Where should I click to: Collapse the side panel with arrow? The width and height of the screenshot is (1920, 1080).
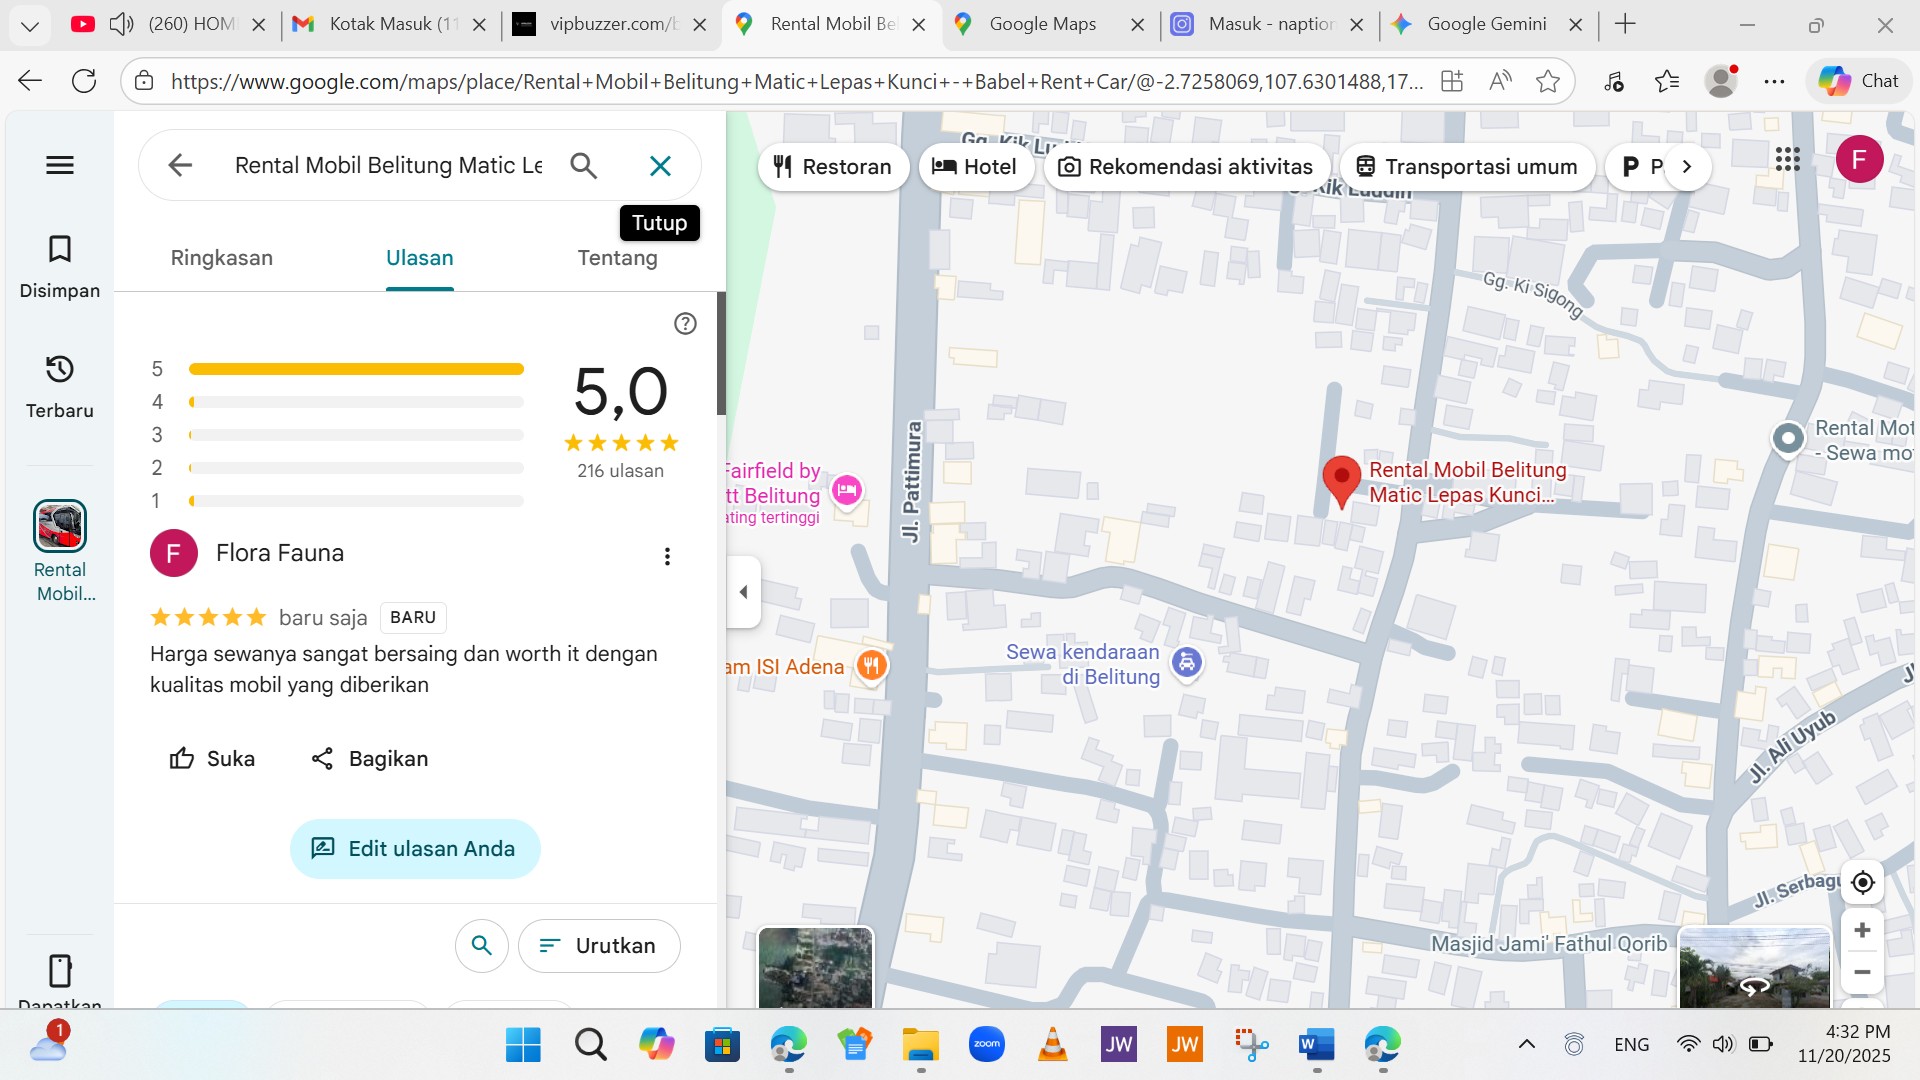tap(743, 592)
